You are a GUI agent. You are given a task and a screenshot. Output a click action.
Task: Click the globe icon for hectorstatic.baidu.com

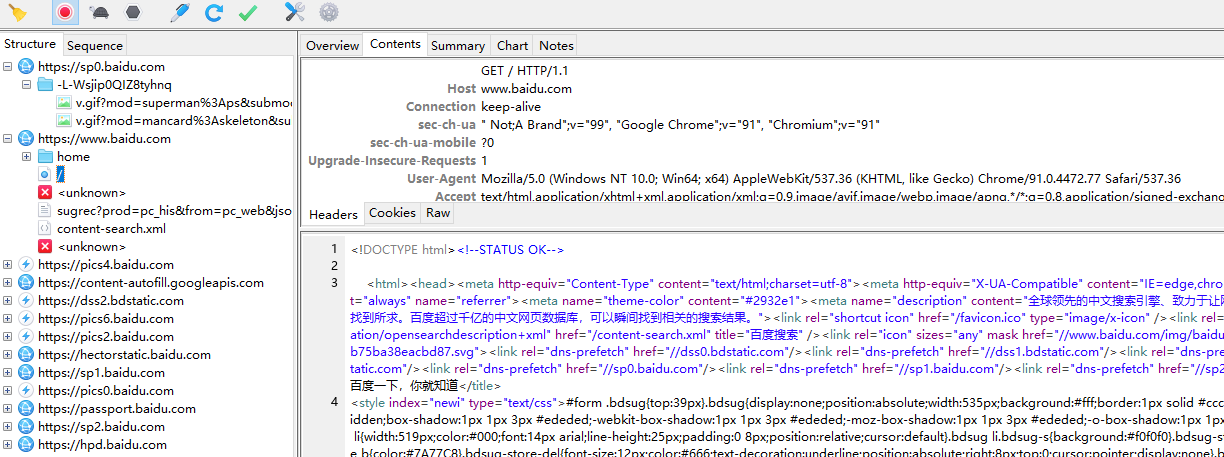26,355
